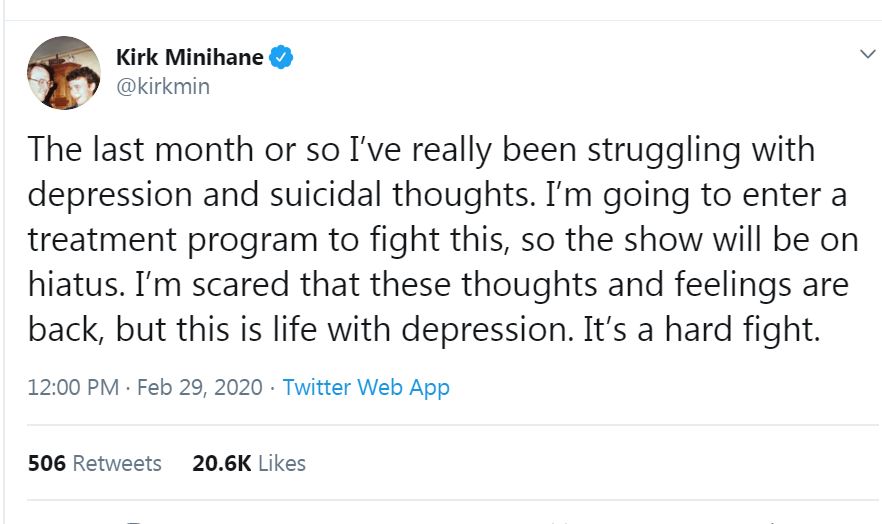Click the word "struggling" in the first line

(x=637, y=151)
